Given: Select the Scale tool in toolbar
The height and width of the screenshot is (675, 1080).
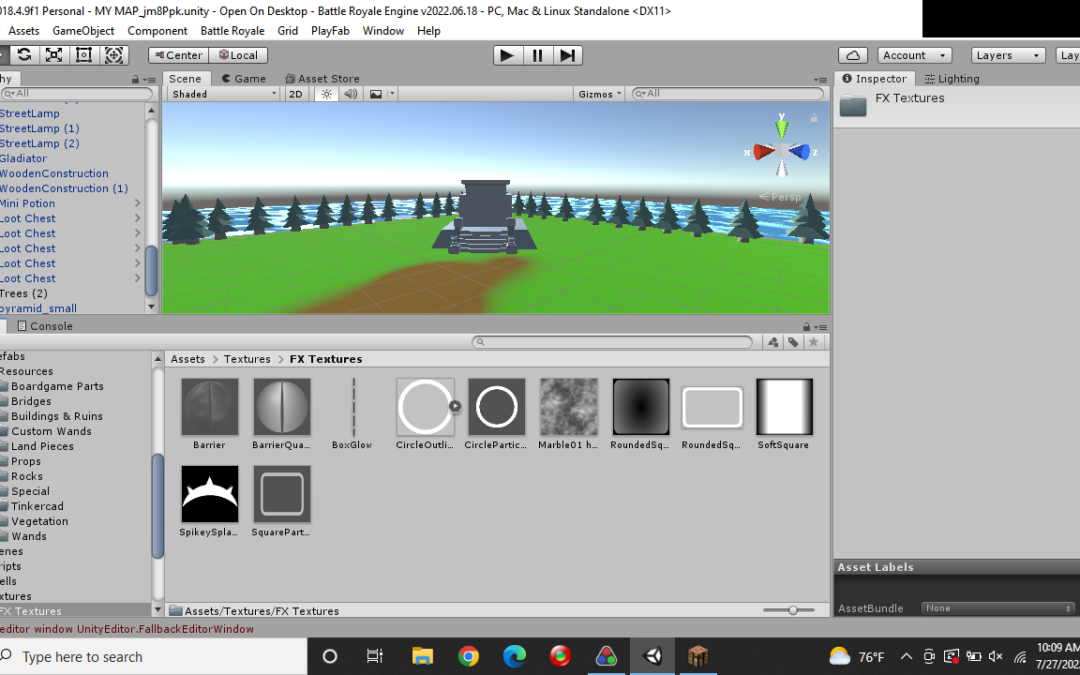Looking at the screenshot, I should 54,55.
